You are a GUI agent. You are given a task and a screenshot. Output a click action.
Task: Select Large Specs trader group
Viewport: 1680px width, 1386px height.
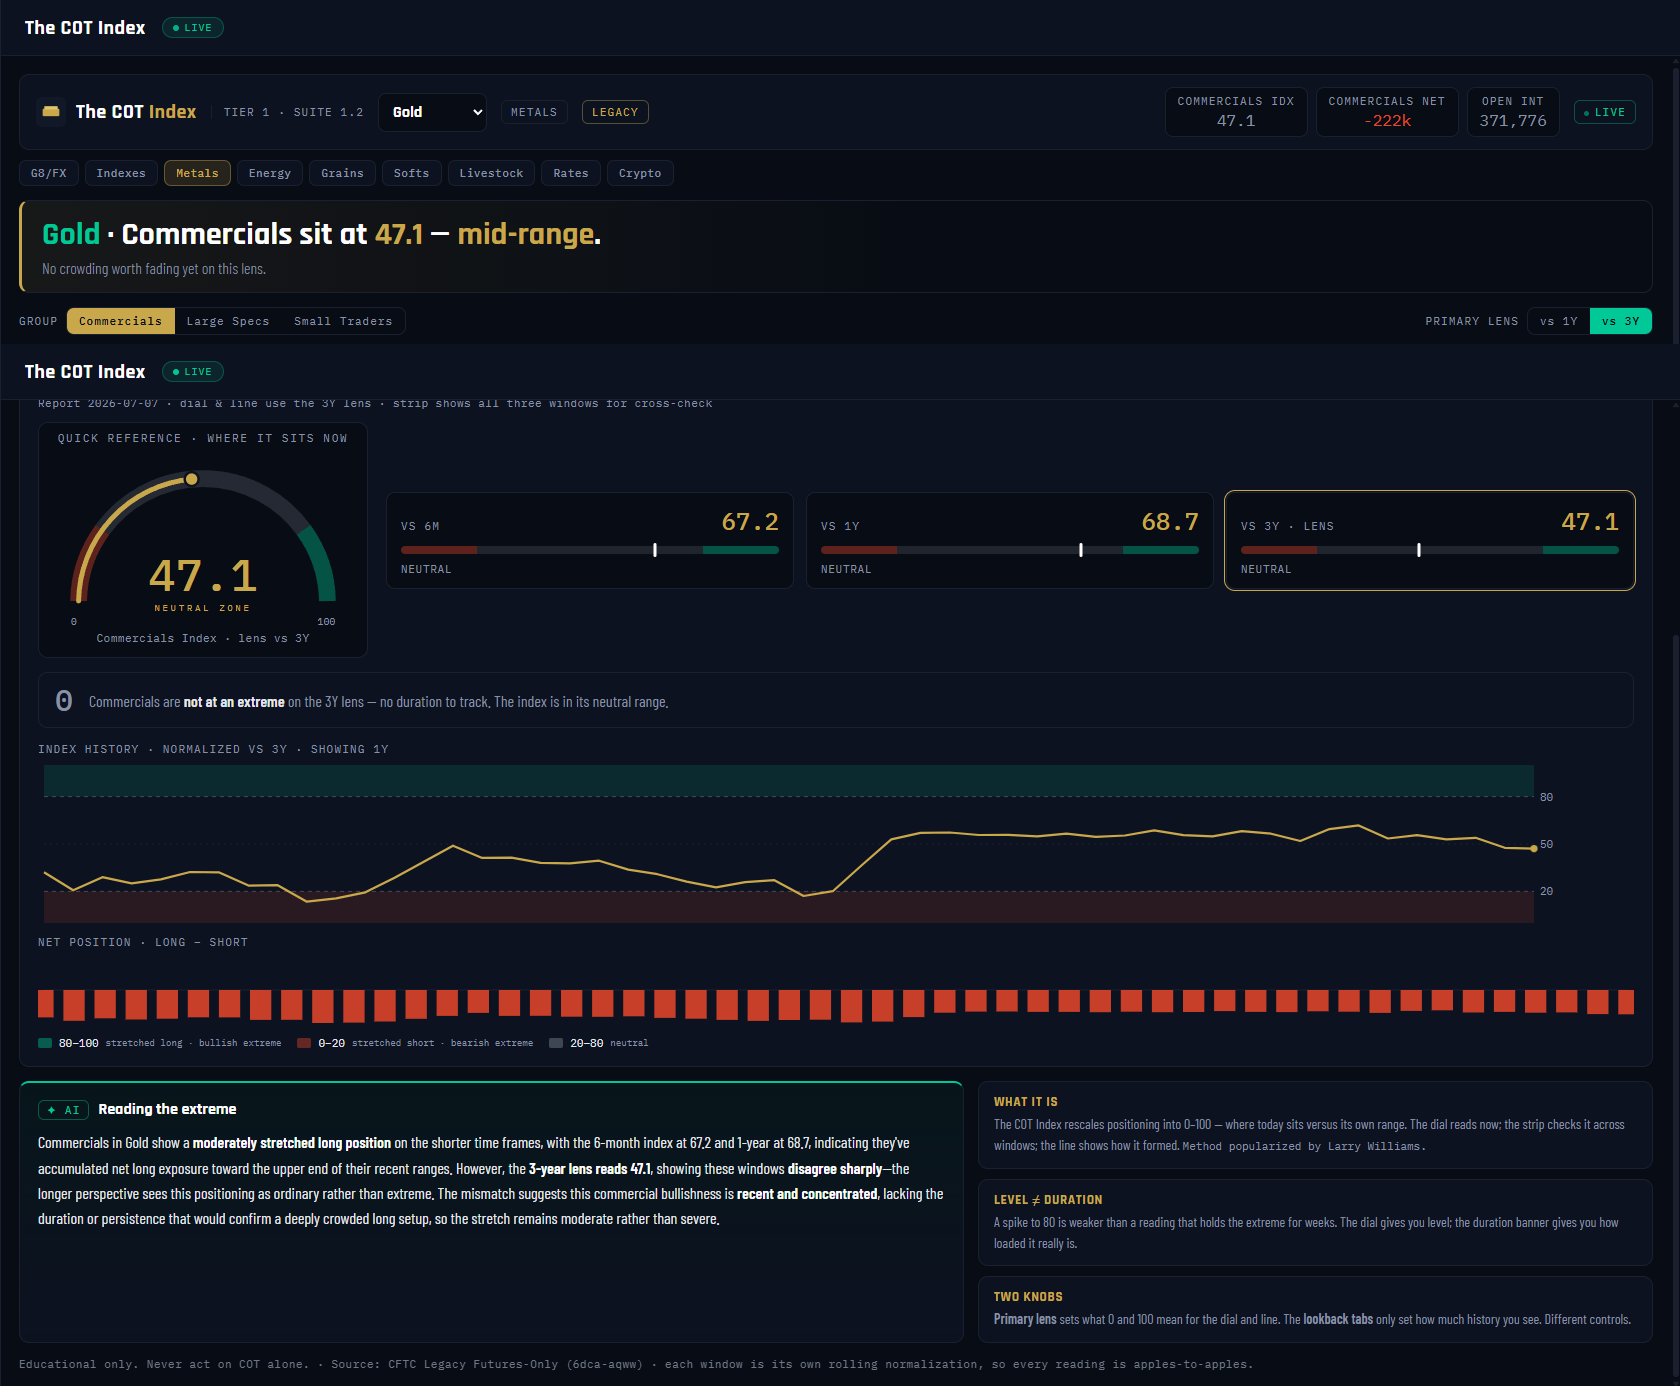click(228, 321)
